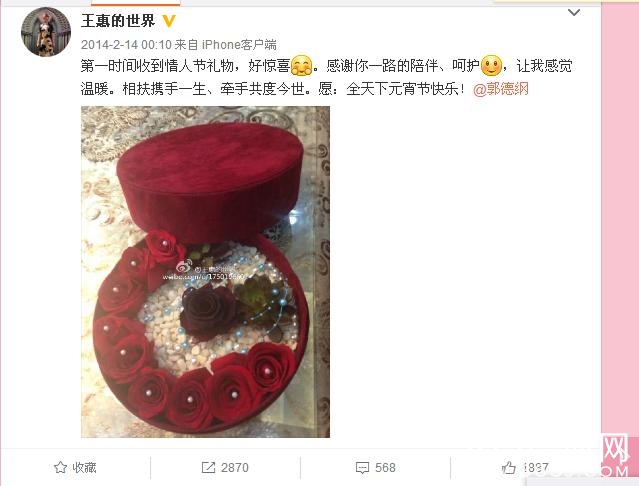Click the orange verified V badge
Image resolution: width=639 pixels, height=486 pixels.
[169, 20]
